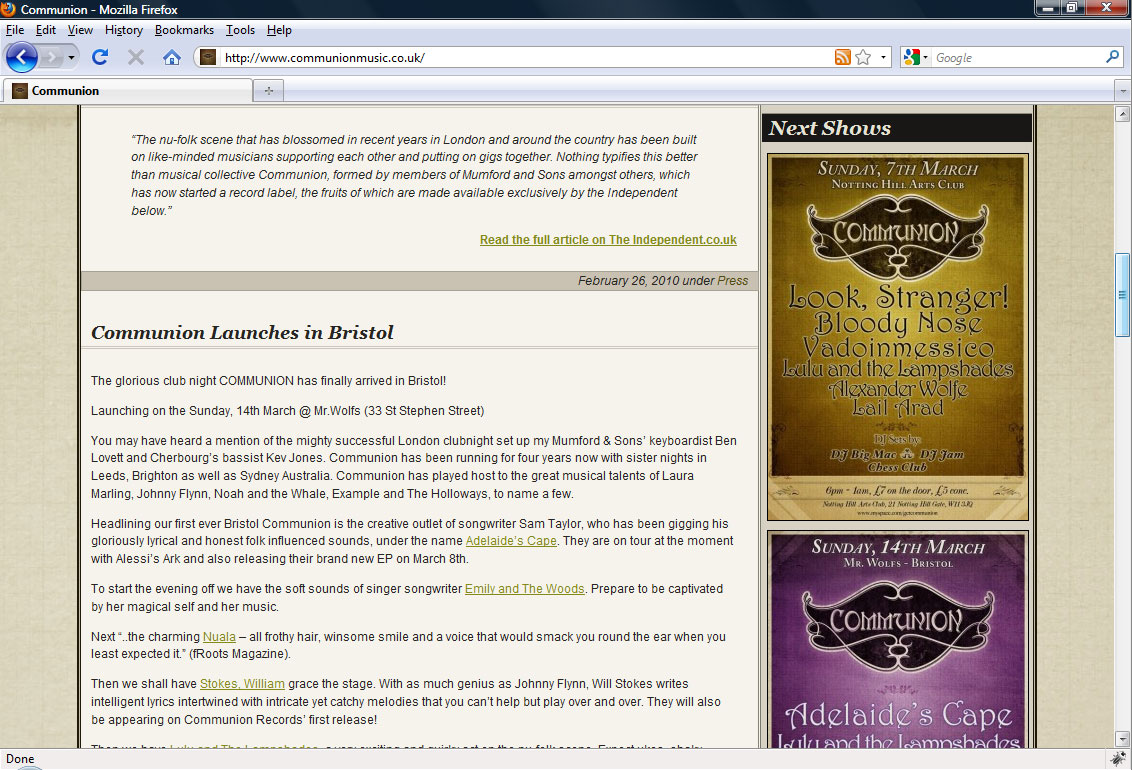The width and height of the screenshot is (1132, 770).
Task: Click the grayed-out Forward arrow button
Action: (x=51, y=57)
